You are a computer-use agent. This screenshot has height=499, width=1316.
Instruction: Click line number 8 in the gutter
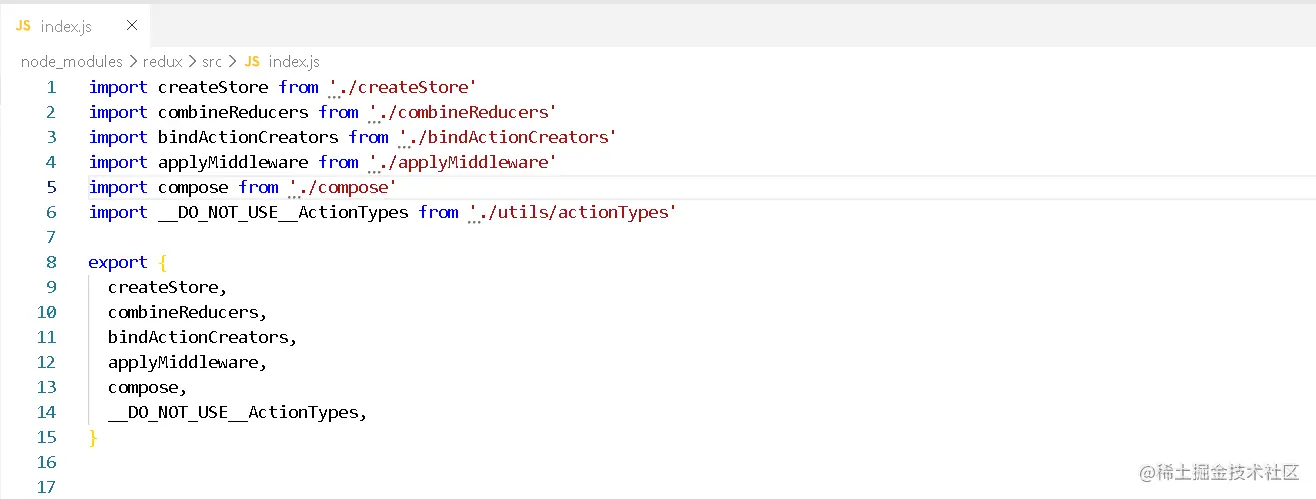coord(51,262)
